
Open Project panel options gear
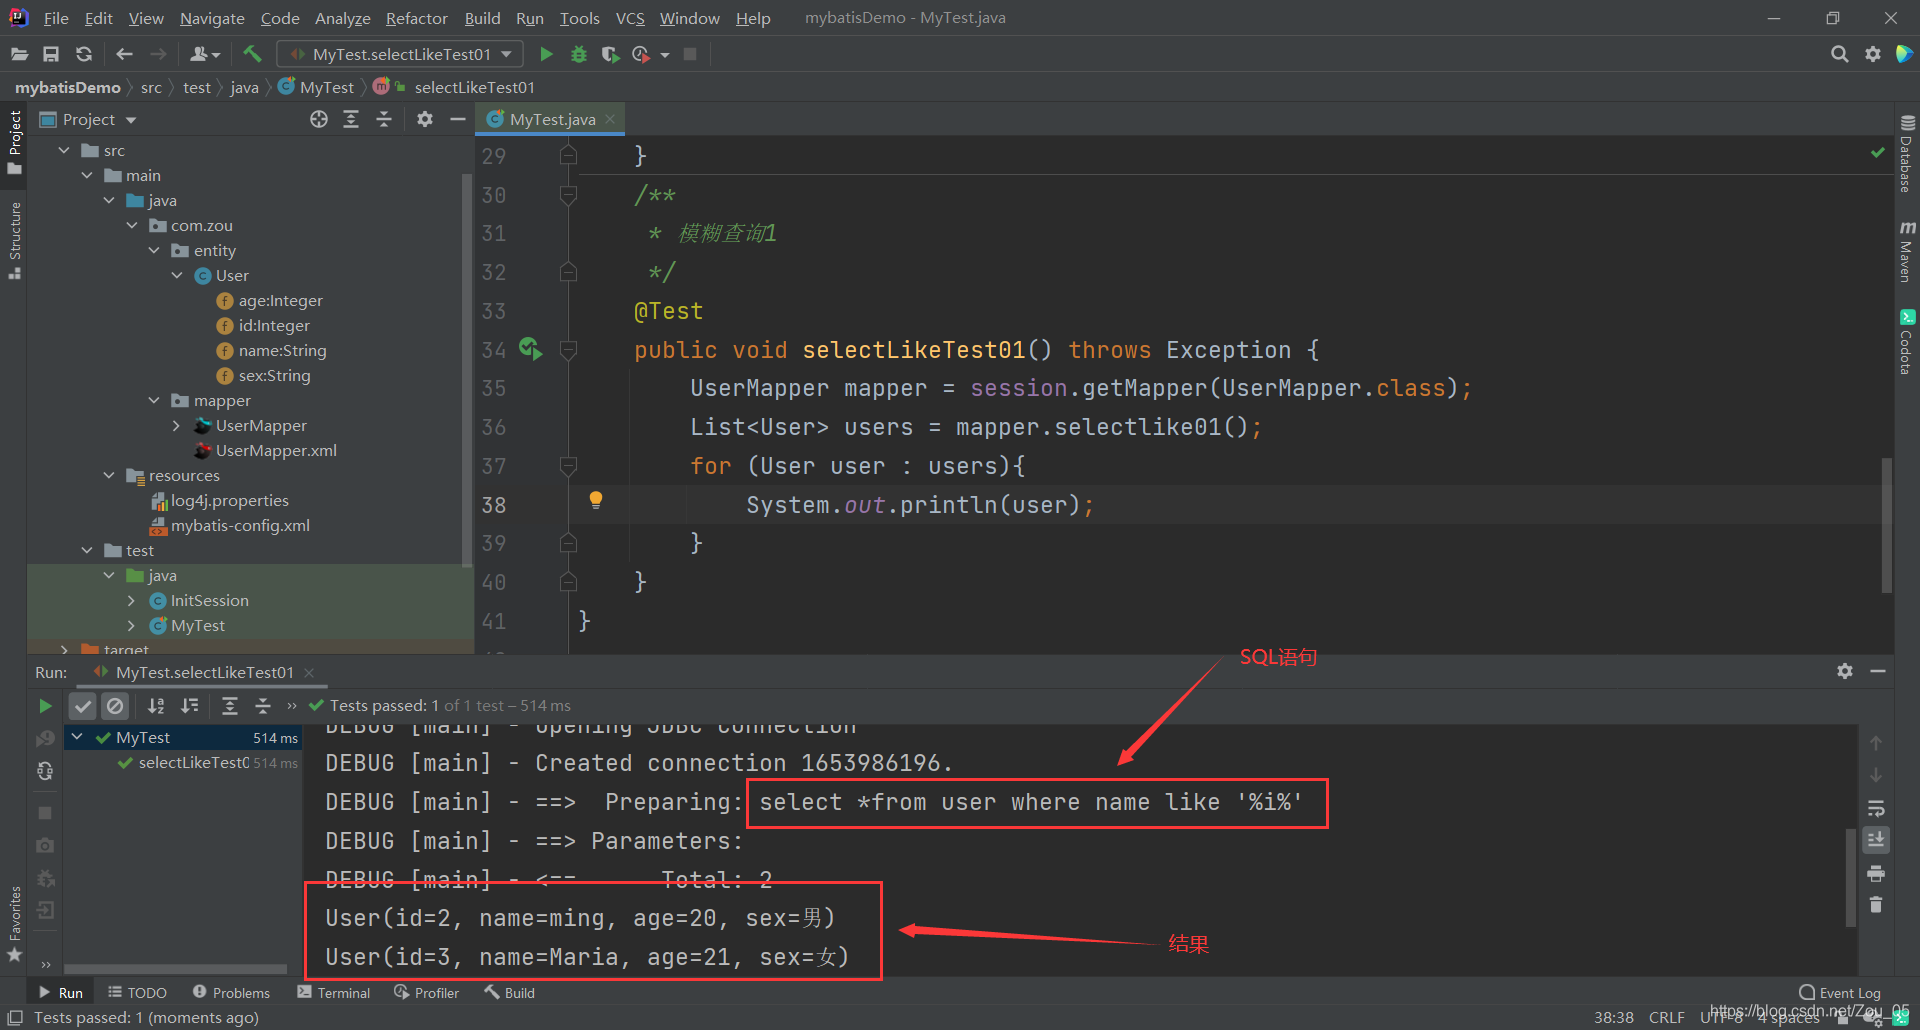pyautogui.click(x=425, y=119)
